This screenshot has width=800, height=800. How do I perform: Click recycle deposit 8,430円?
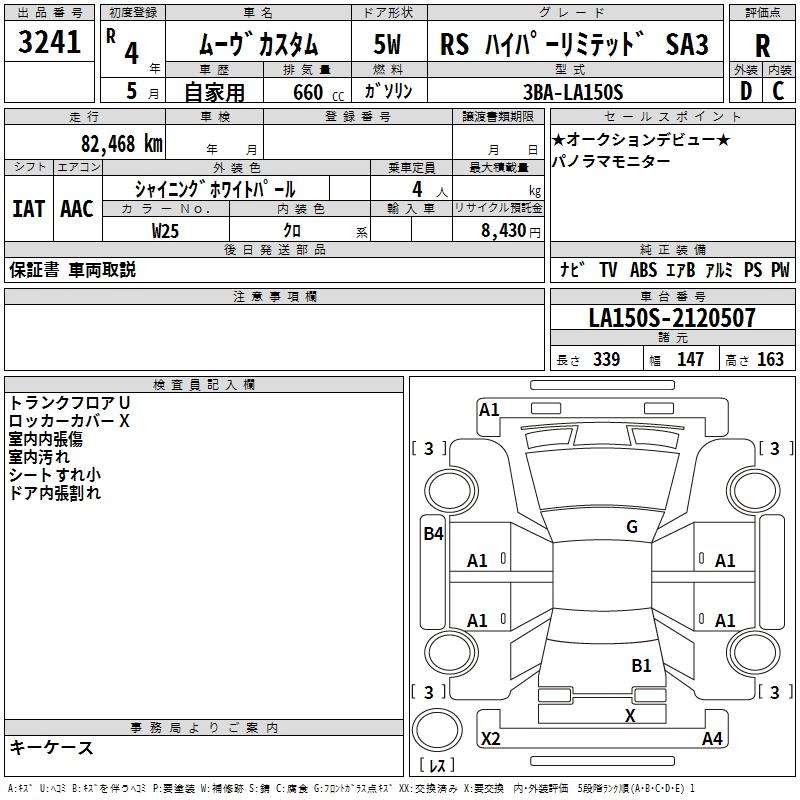(x=511, y=231)
